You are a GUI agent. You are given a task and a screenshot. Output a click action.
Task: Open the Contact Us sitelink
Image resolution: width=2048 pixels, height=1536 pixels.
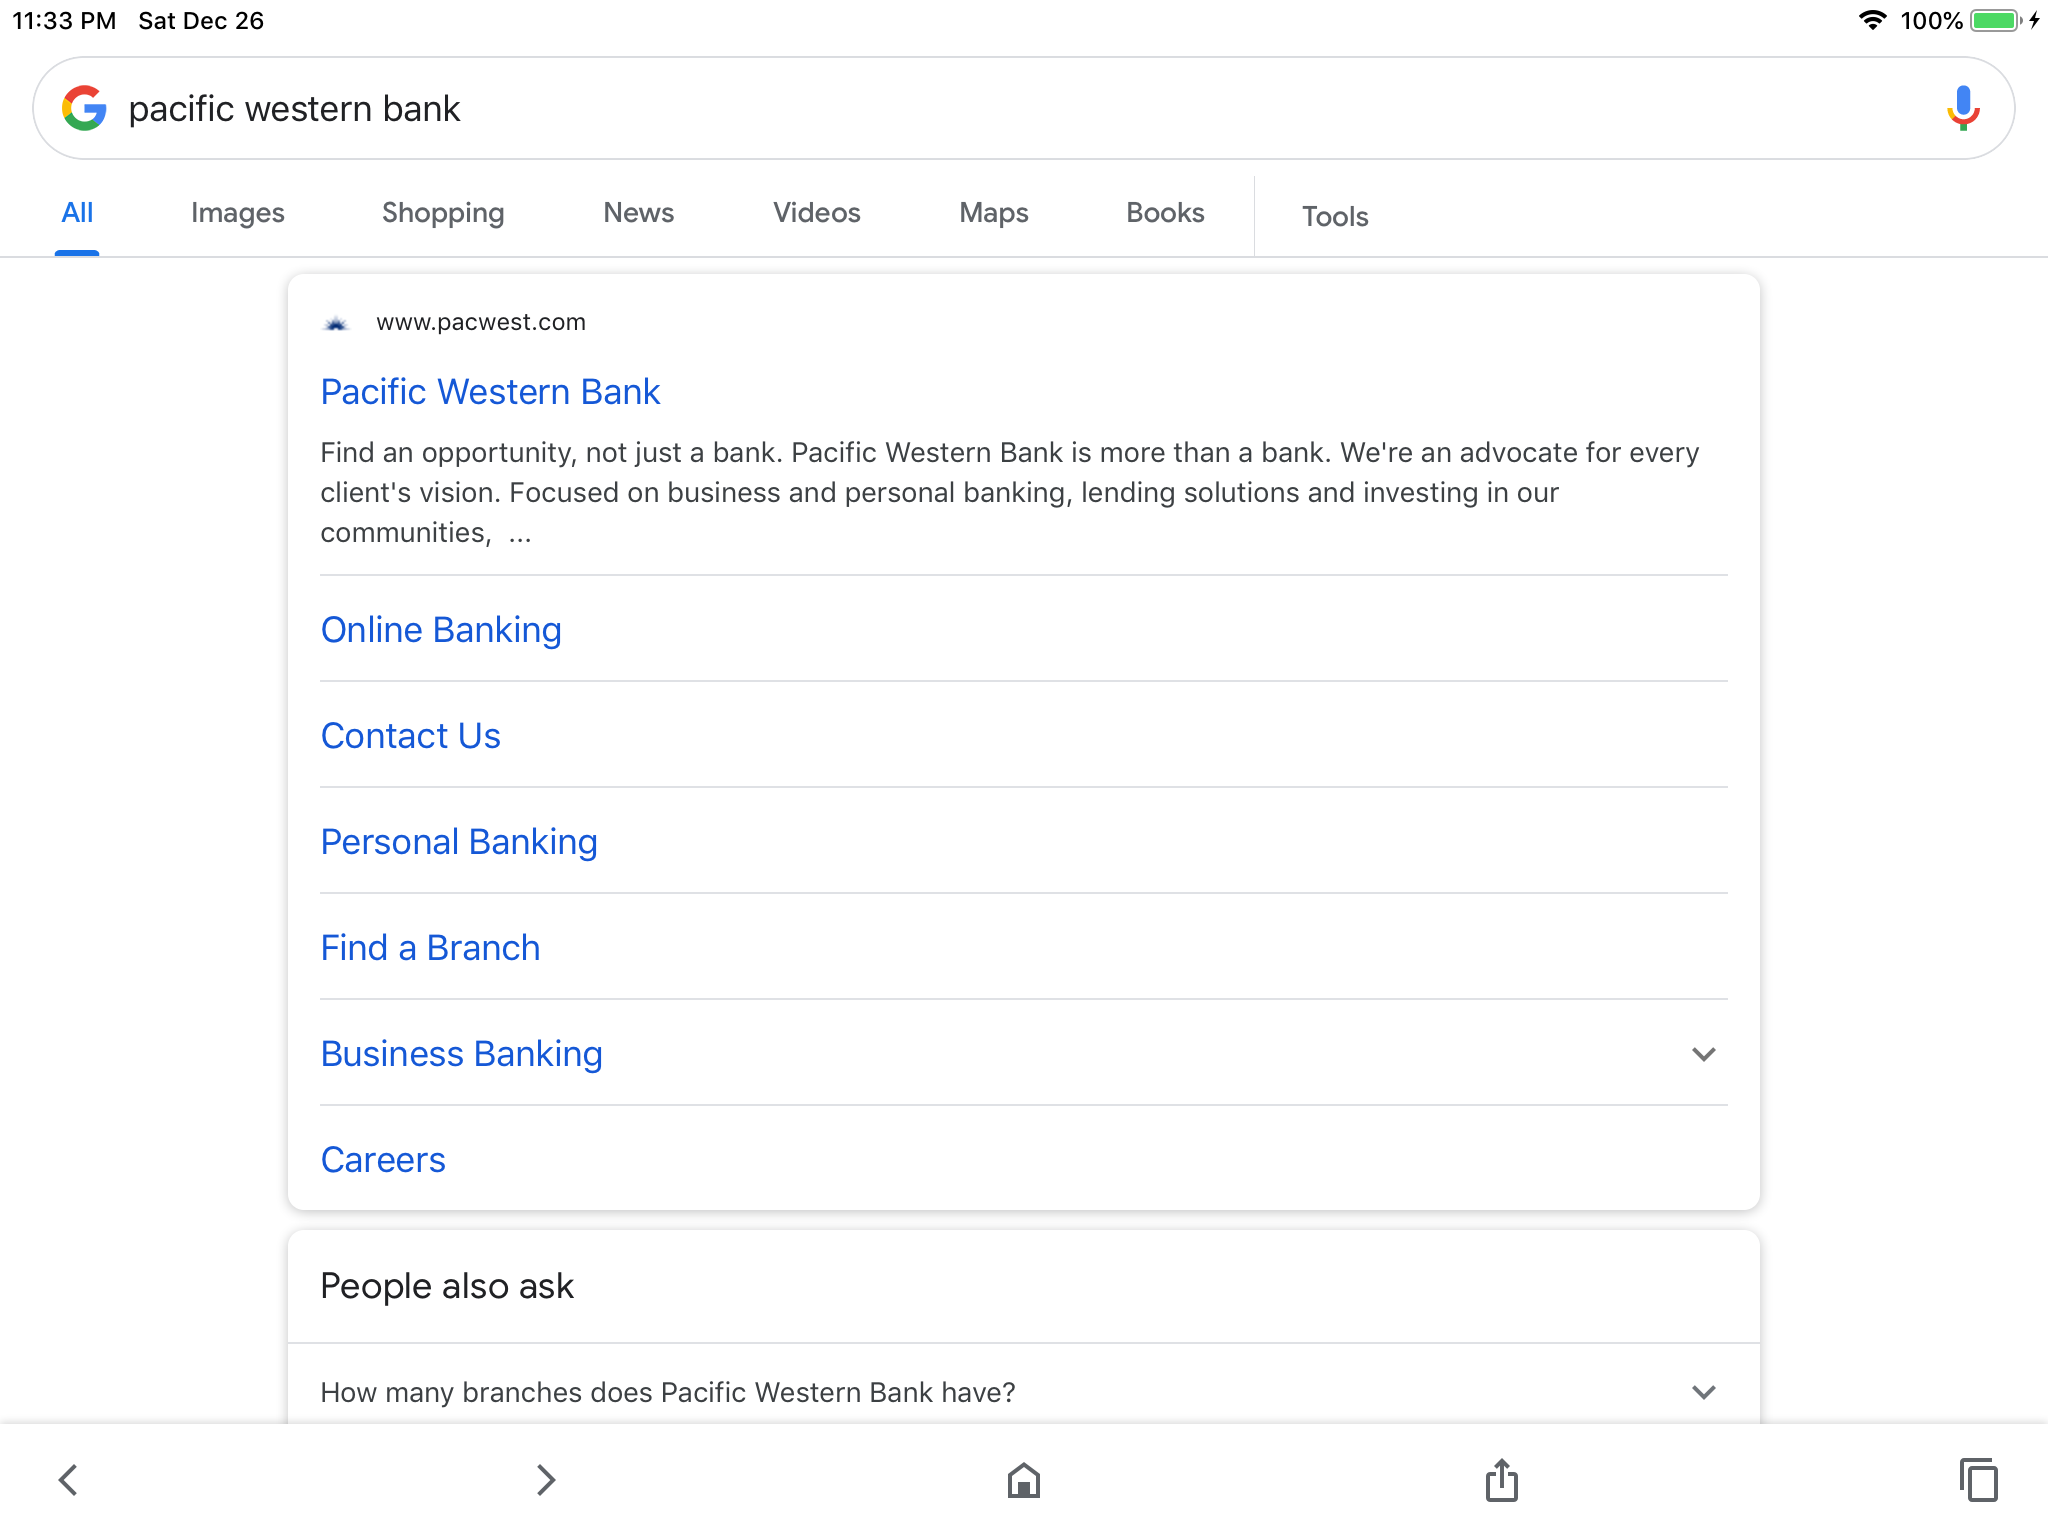(410, 736)
